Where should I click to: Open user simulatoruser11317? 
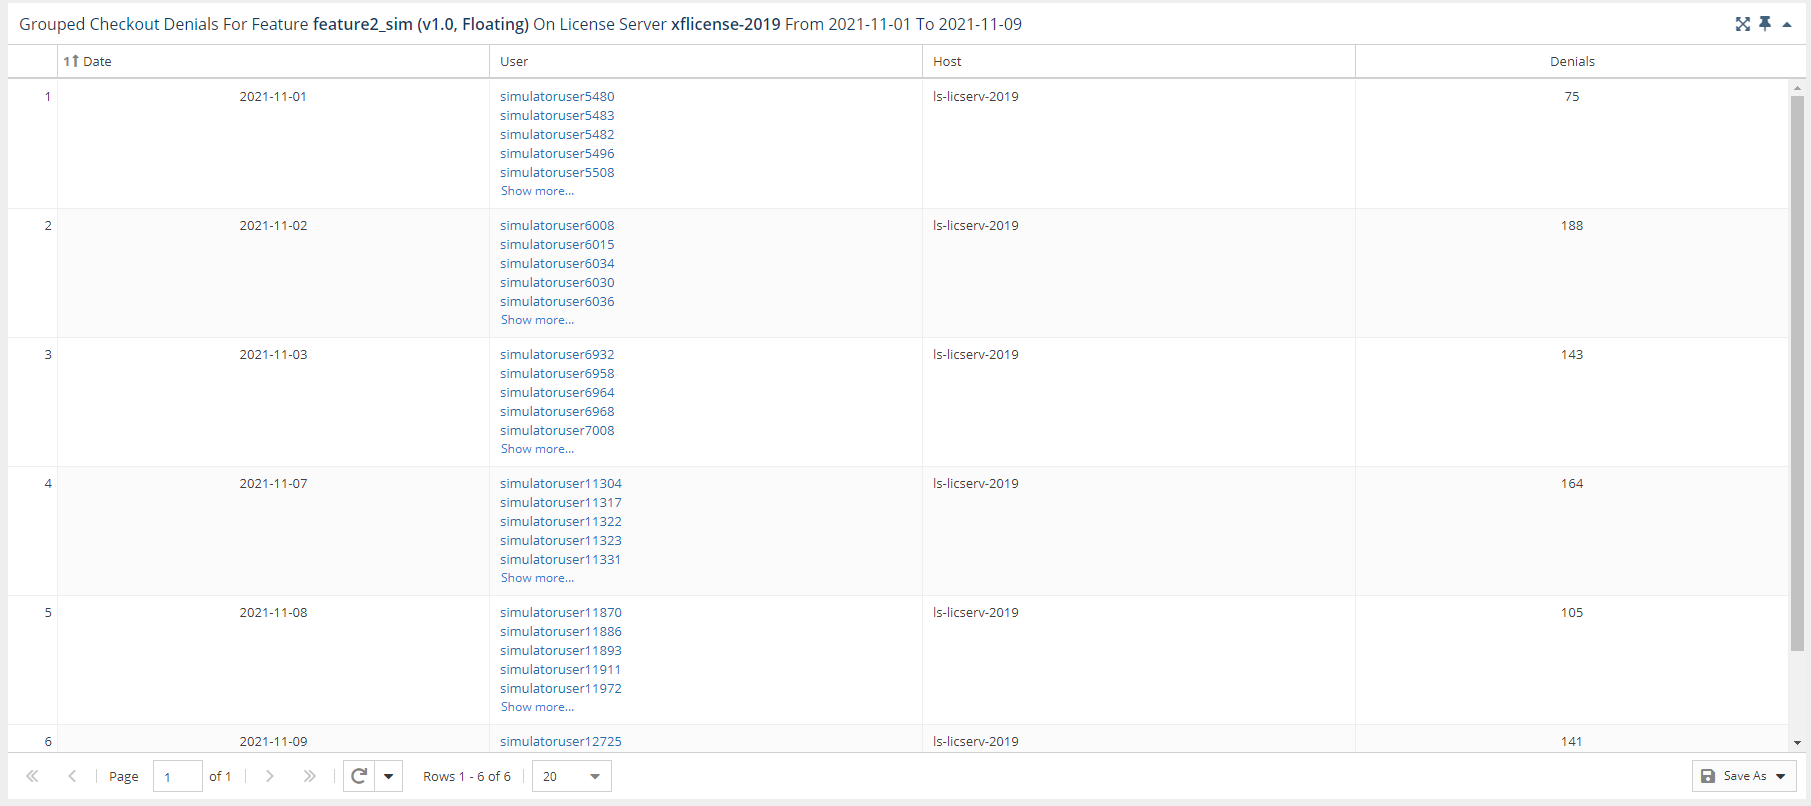point(561,503)
